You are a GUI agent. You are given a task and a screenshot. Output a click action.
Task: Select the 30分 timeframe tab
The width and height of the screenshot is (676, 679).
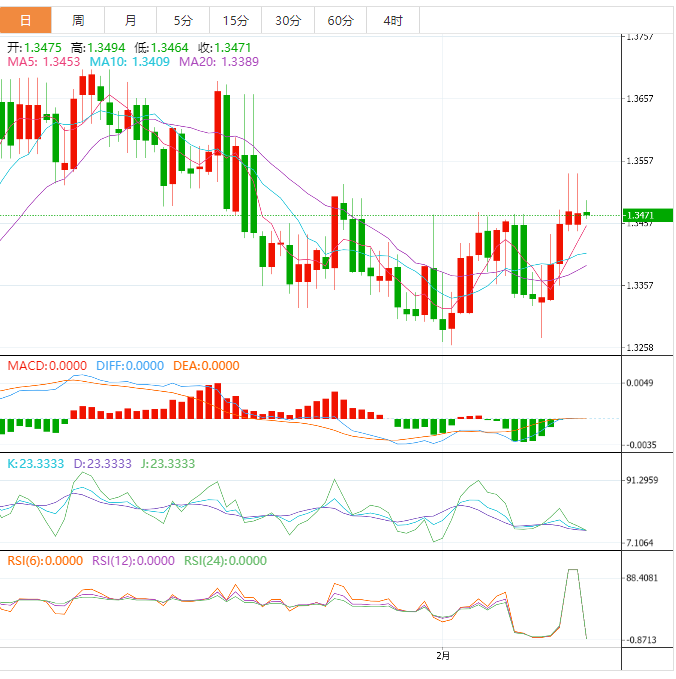pyautogui.click(x=287, y=20)
